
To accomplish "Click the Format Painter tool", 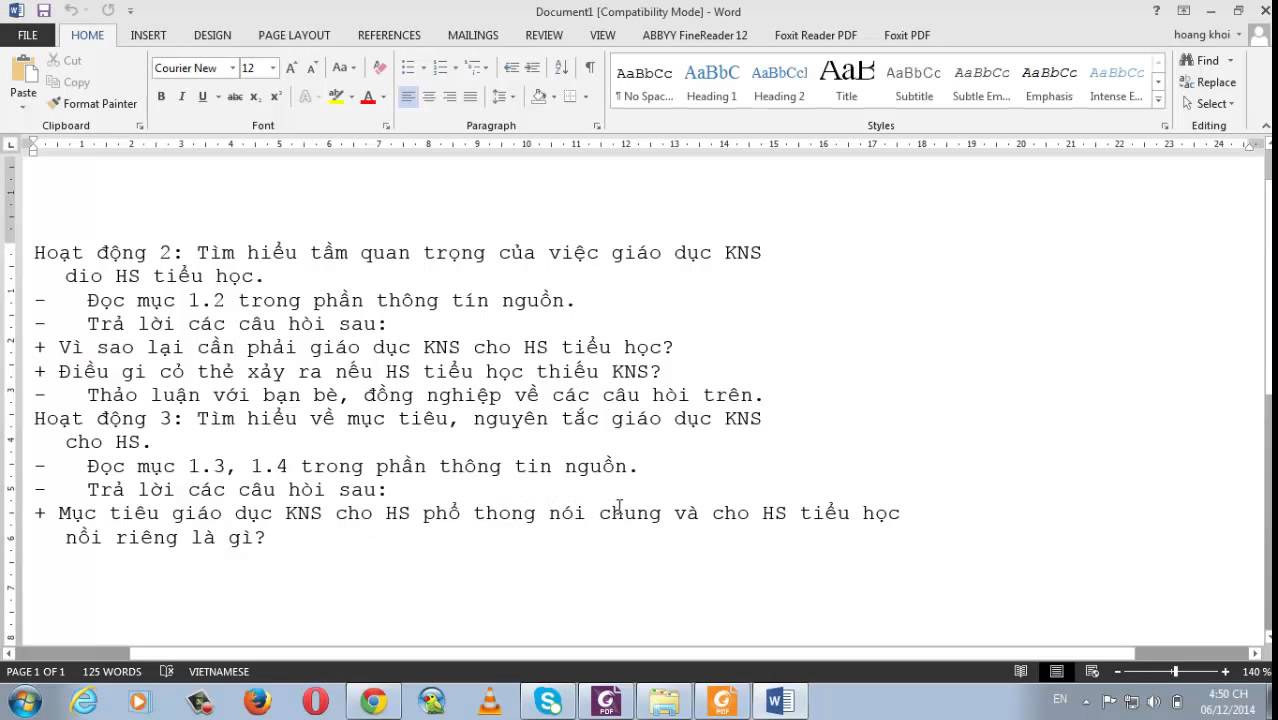I will (92, 103).
